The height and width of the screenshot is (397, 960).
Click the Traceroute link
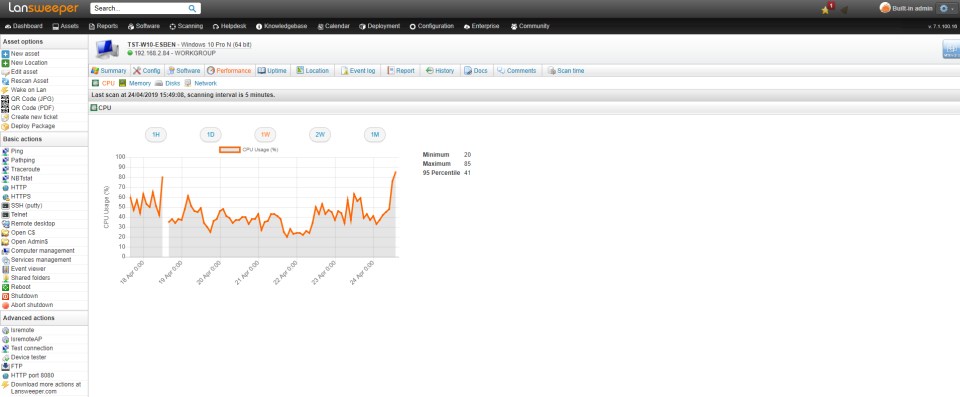(x=25, y=169)
